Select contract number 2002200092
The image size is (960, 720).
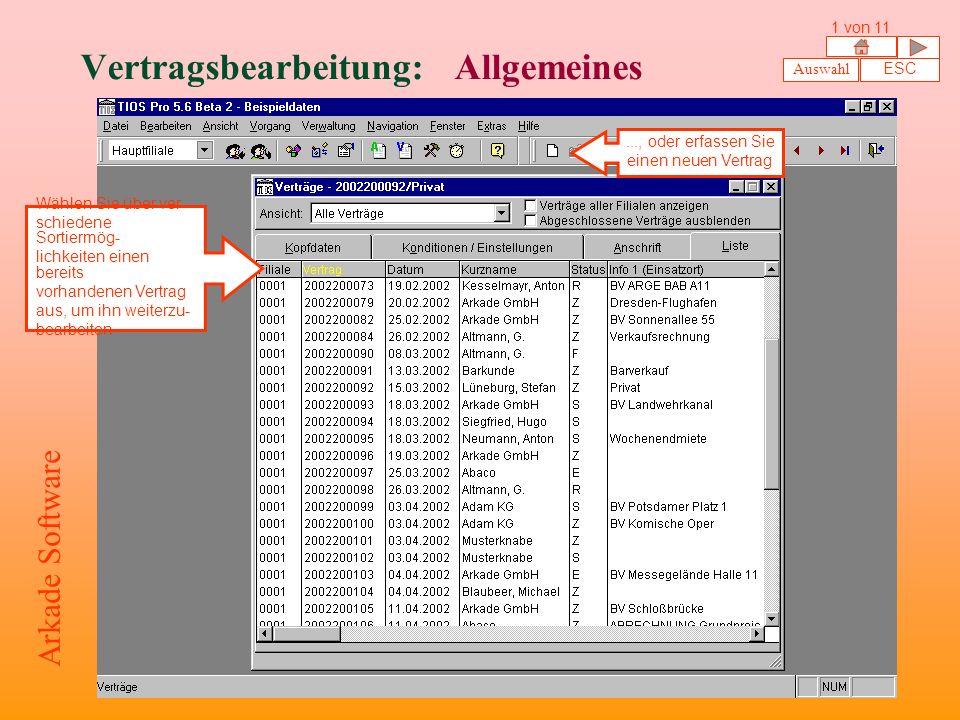339,388
